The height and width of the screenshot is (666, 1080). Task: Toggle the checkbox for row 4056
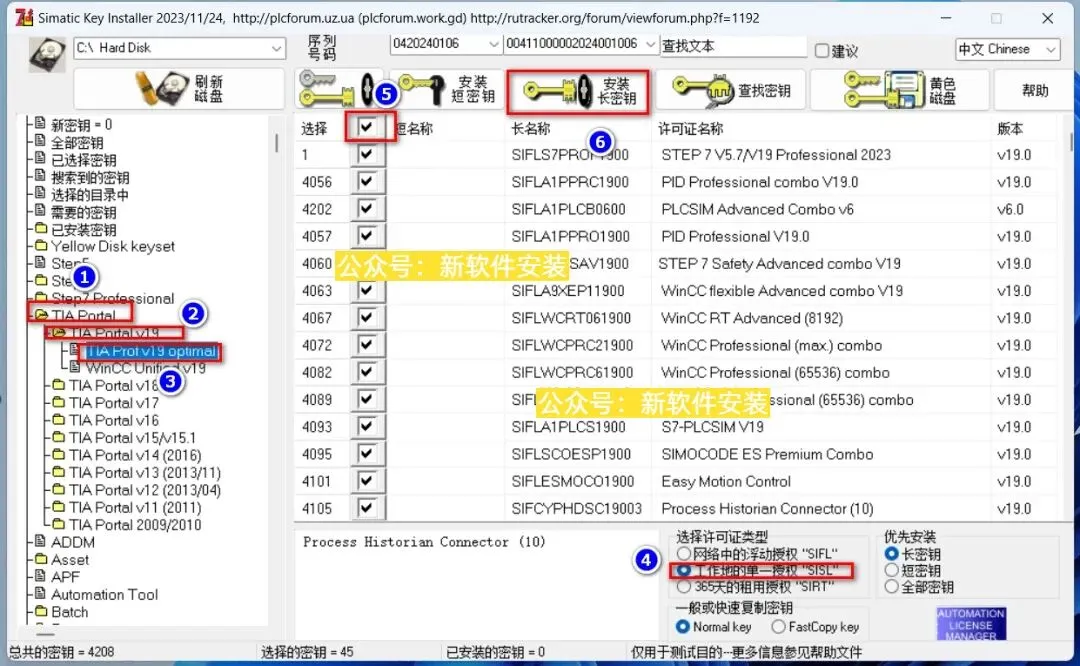coord(366,181)
